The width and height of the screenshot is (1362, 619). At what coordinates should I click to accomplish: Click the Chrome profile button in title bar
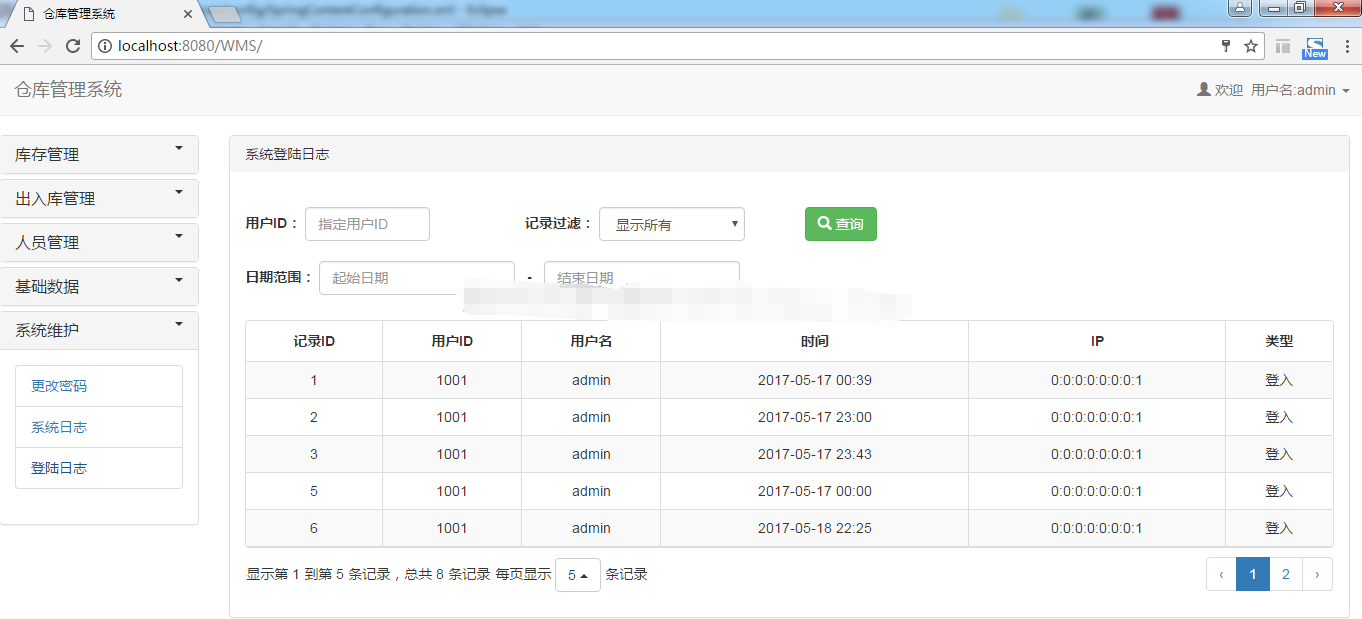1240,8
